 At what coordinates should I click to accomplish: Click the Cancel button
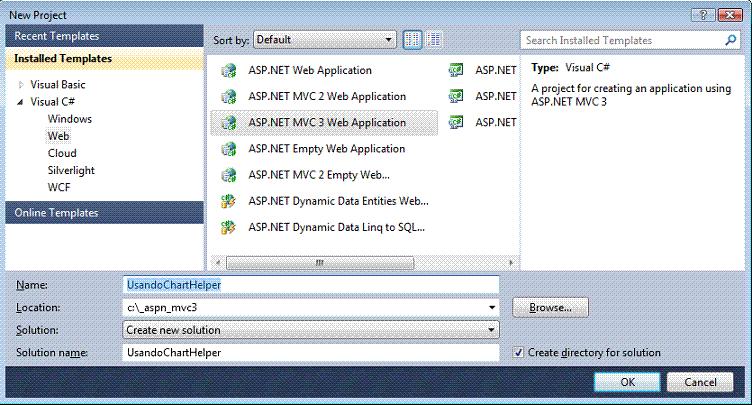pos(700,382)
